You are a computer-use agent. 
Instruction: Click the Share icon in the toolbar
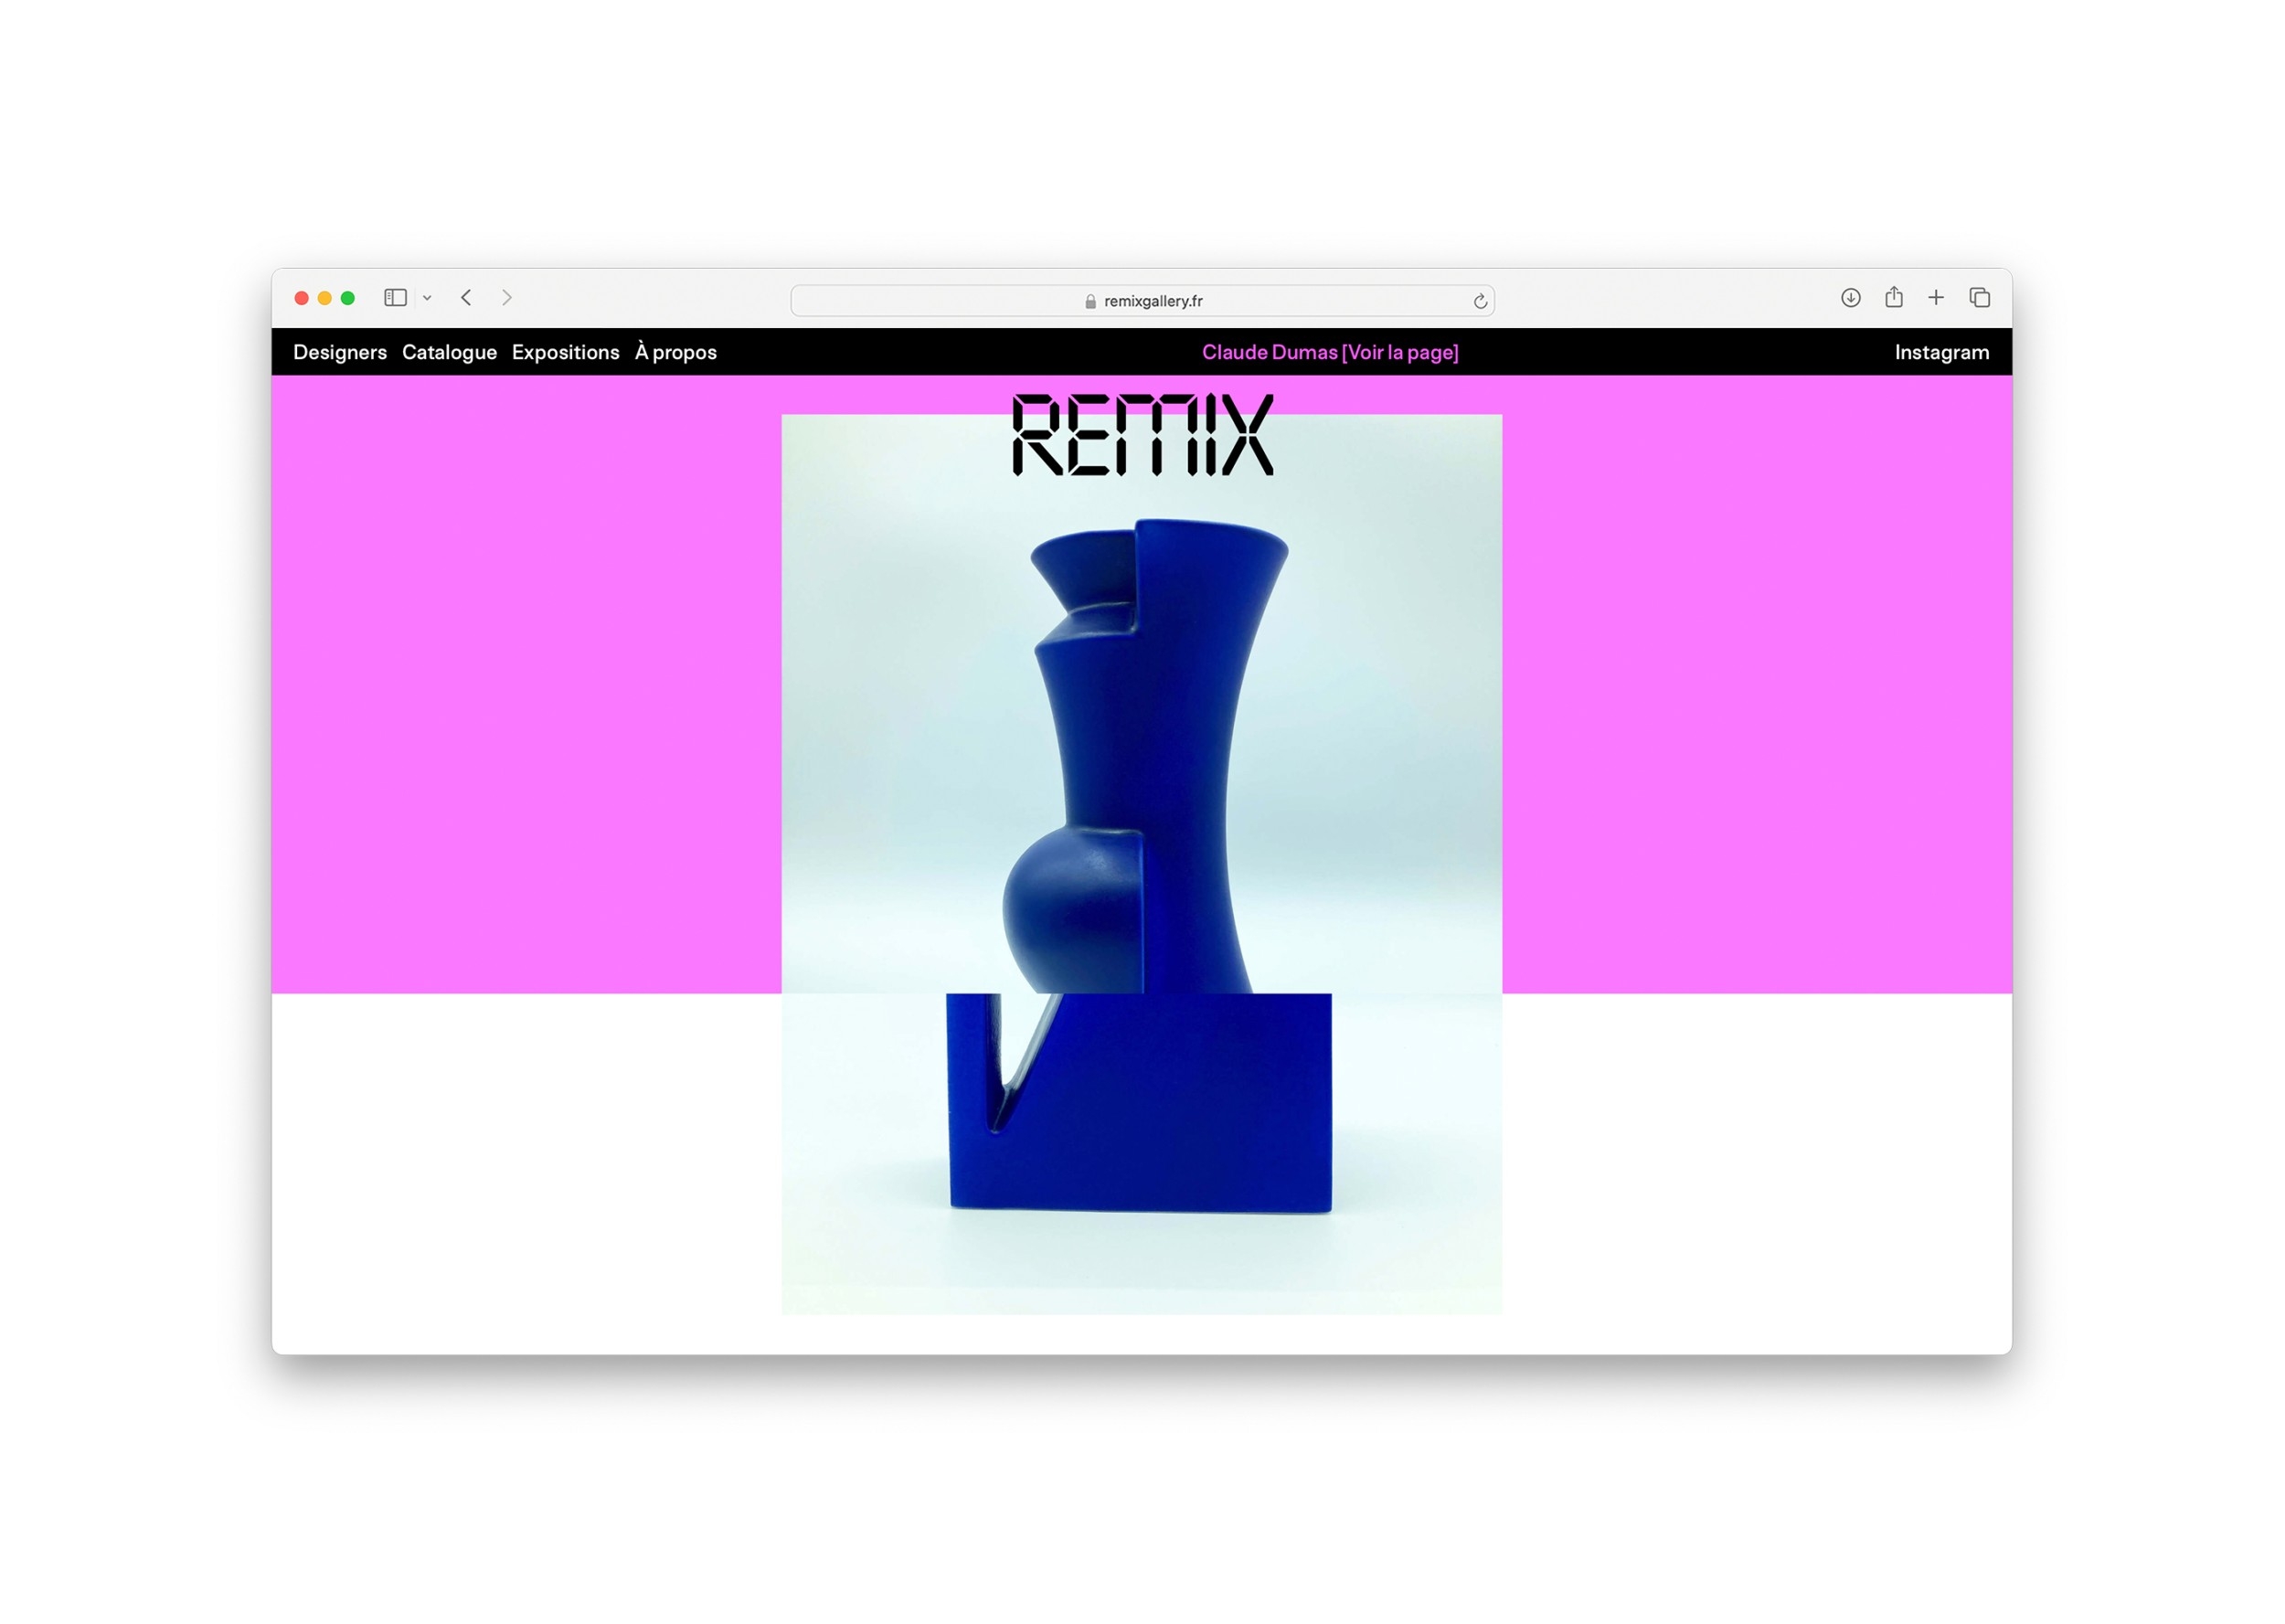(x=1894, y=297)
